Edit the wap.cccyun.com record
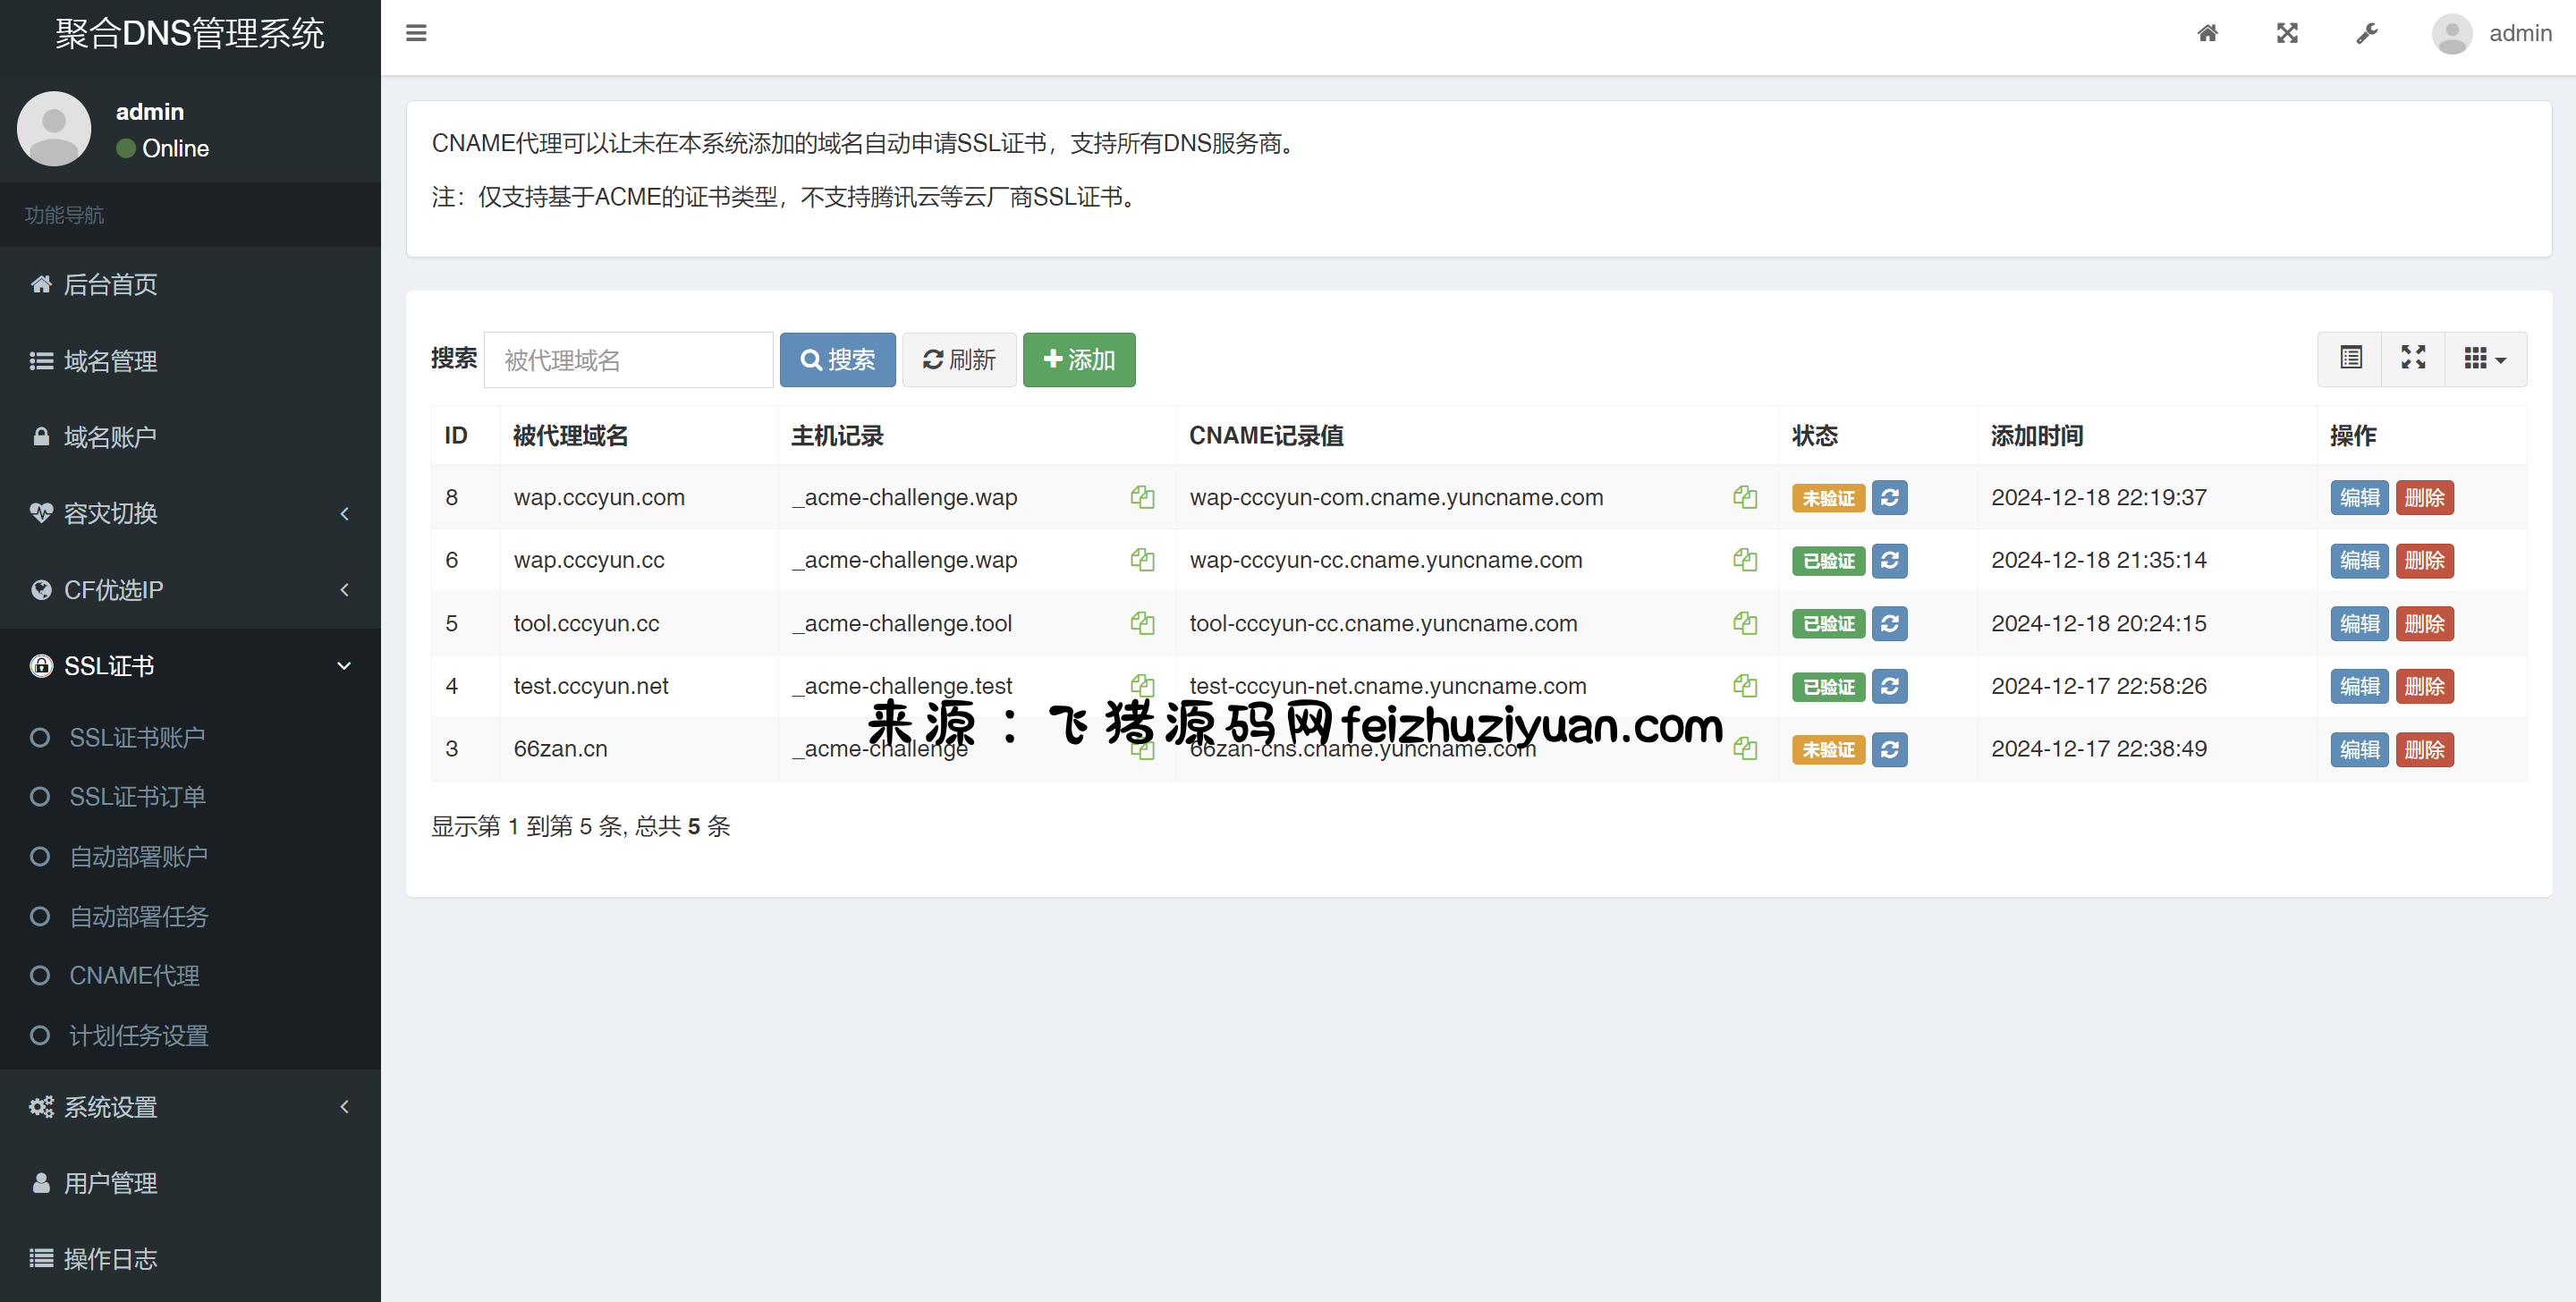The height and width of the screenshot is (1302, 2576). pyautogui.click(x=2359, y=498)
